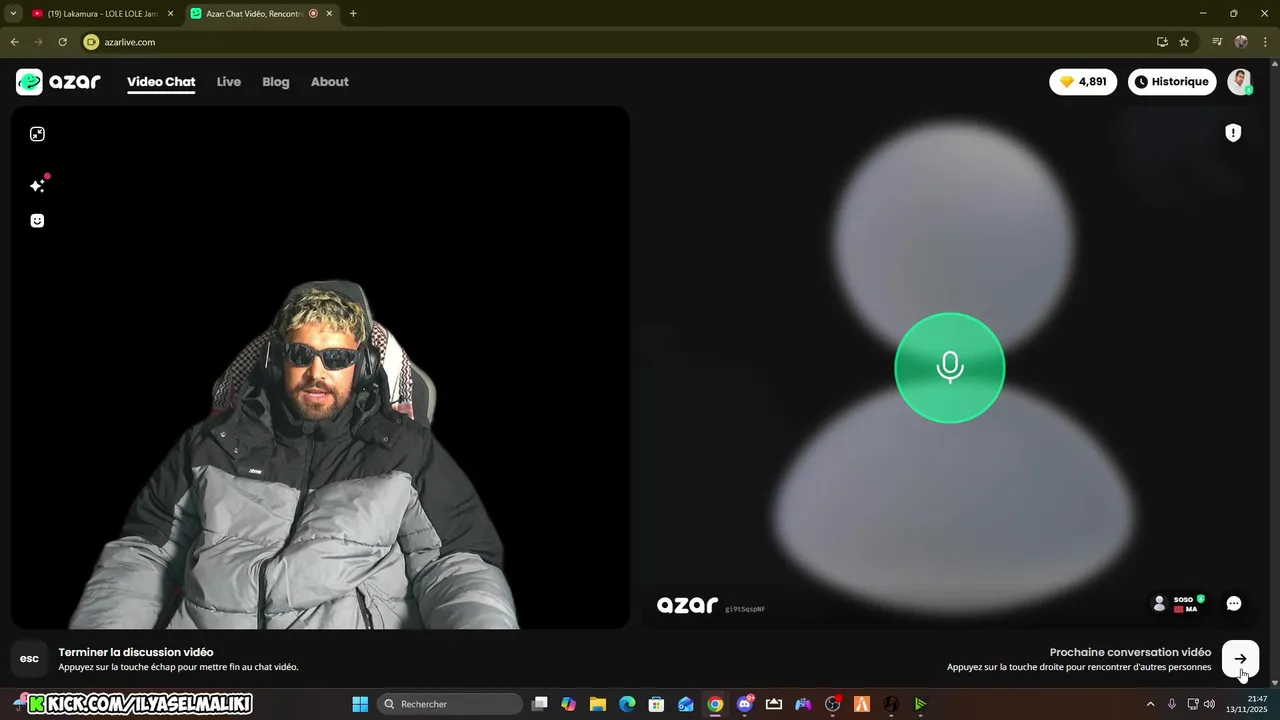
Task: Close the Lakamura YouTube tab
Action: (171, 14)
